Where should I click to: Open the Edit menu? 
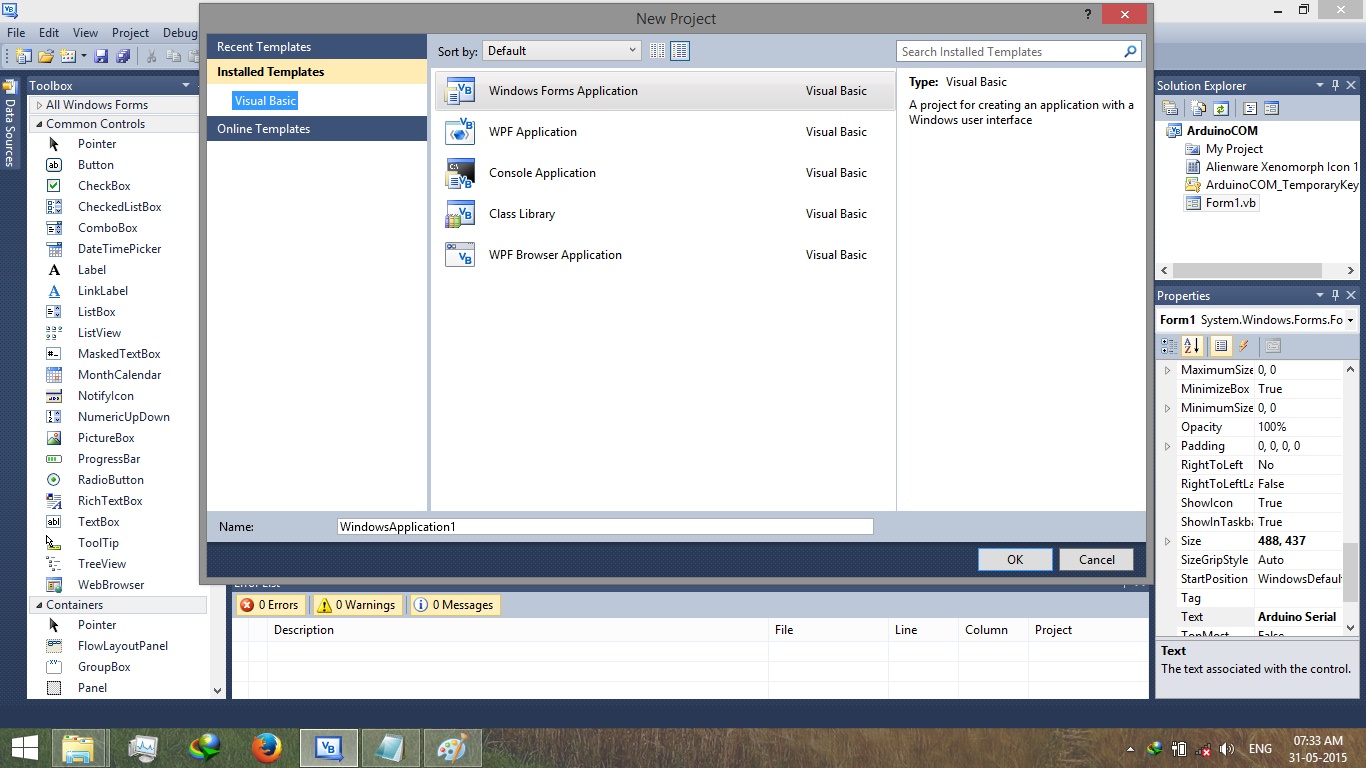pyautogui.click(x=48, y=33)
